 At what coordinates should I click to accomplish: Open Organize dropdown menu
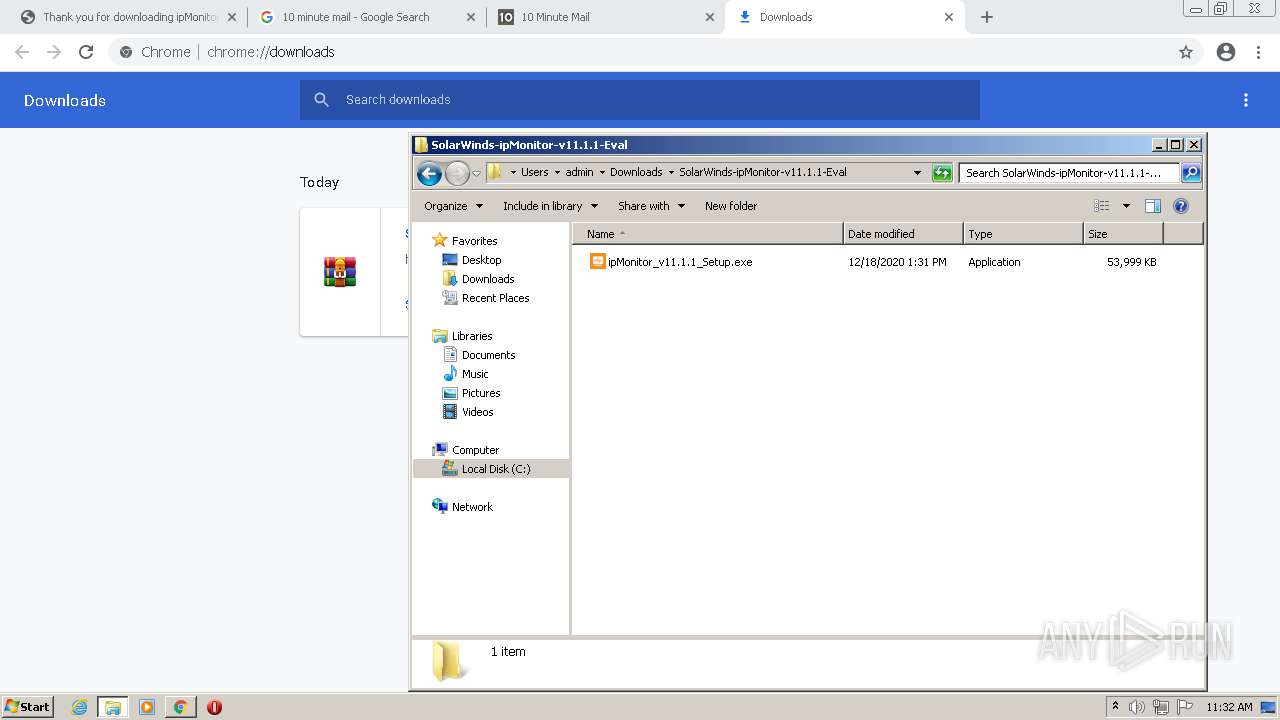453,206
